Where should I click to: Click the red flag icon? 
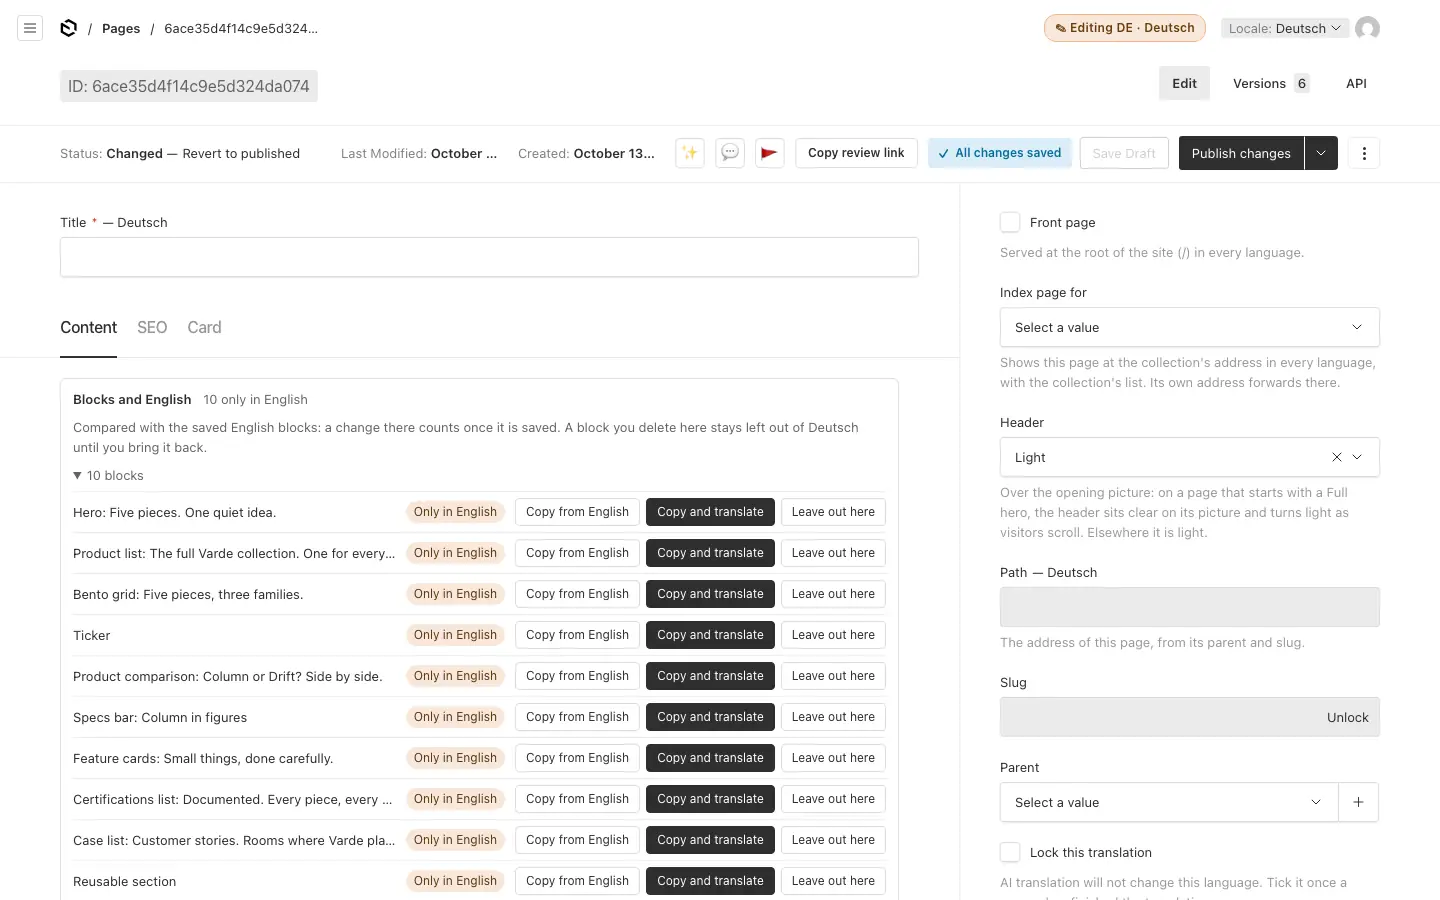769,153
